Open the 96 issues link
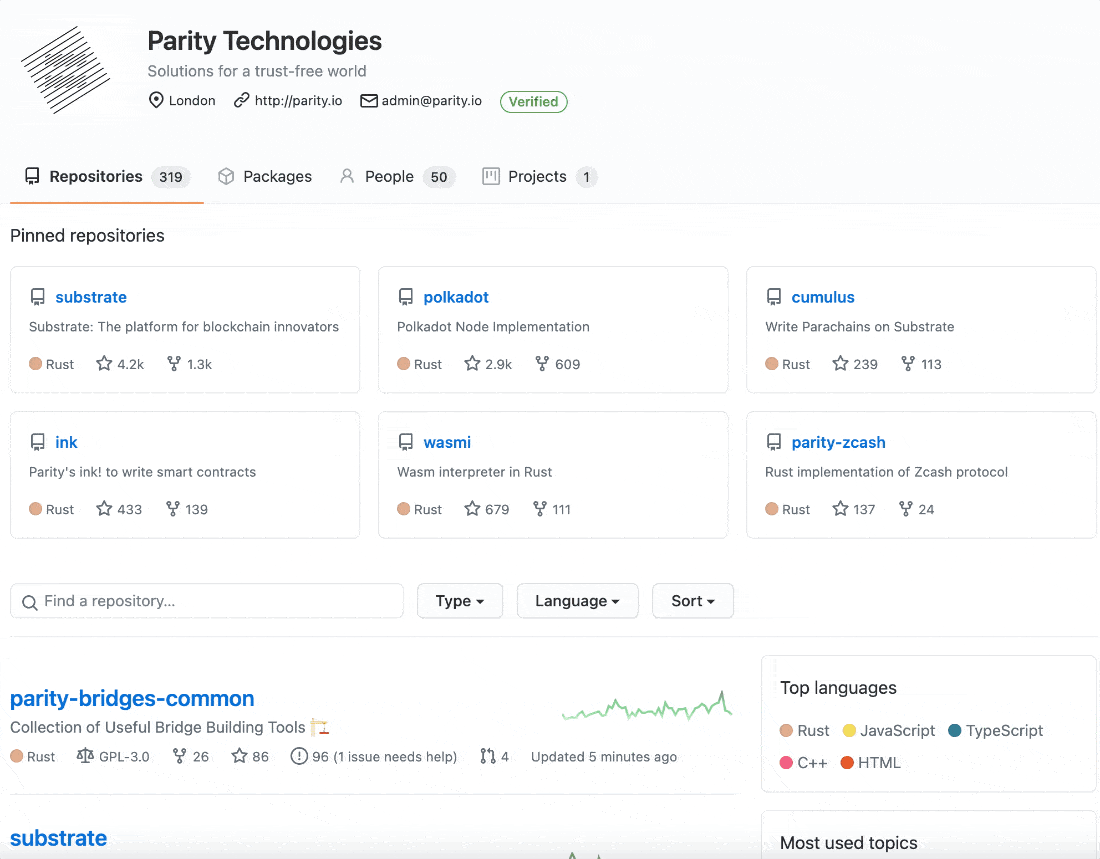Viewport: 1100px width, 859px height. (373, 757)
